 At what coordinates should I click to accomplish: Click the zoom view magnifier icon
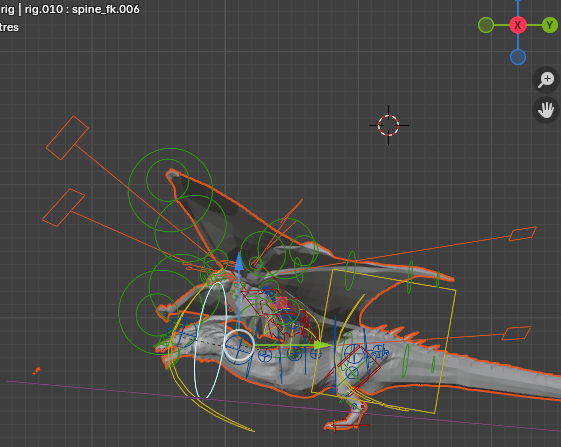click(546, 79)
